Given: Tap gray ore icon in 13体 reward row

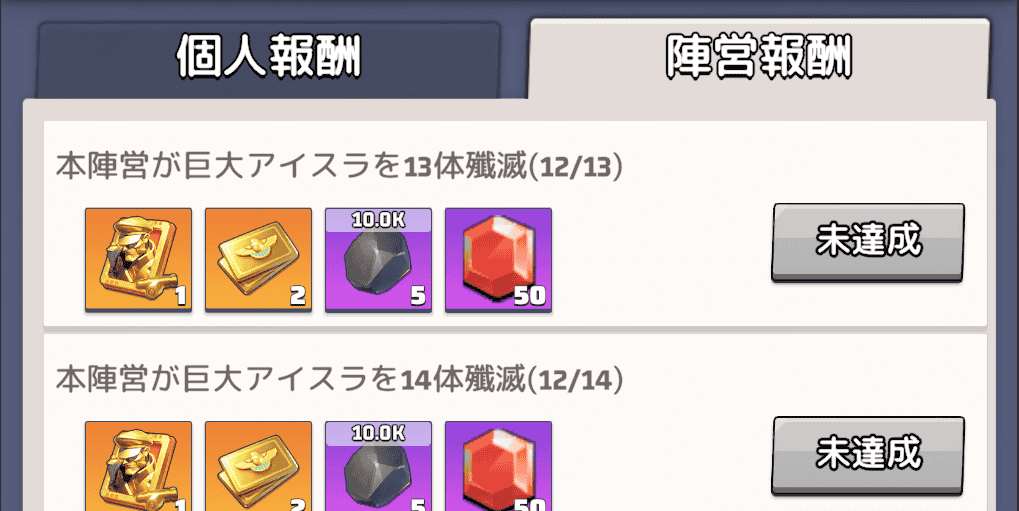Looking at the screenshot, I should point(378,260).
